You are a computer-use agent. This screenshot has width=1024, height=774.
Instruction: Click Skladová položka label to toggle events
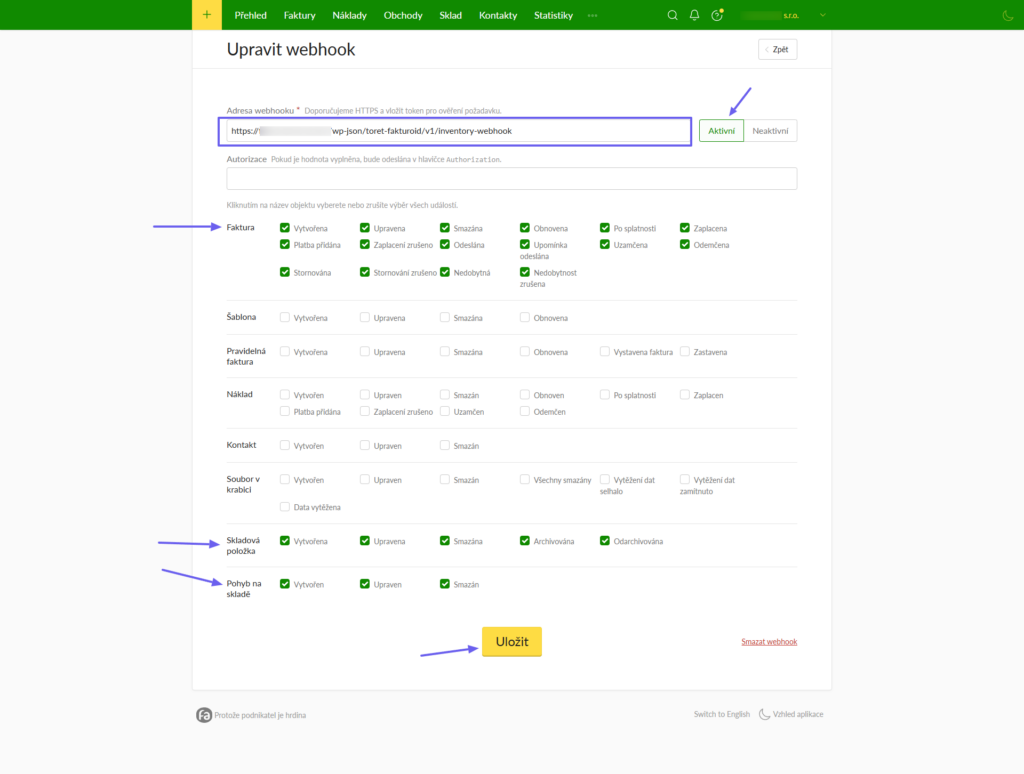(243, 545)
